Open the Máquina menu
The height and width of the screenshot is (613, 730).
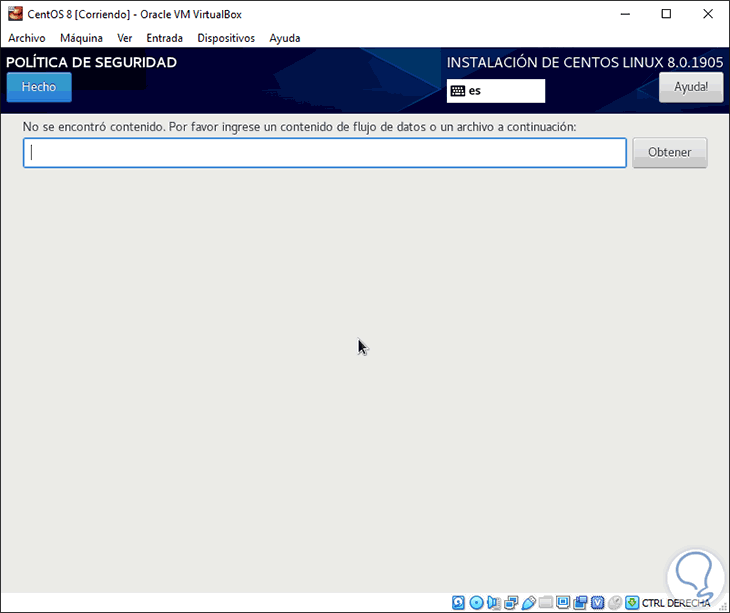click(81, 38)
